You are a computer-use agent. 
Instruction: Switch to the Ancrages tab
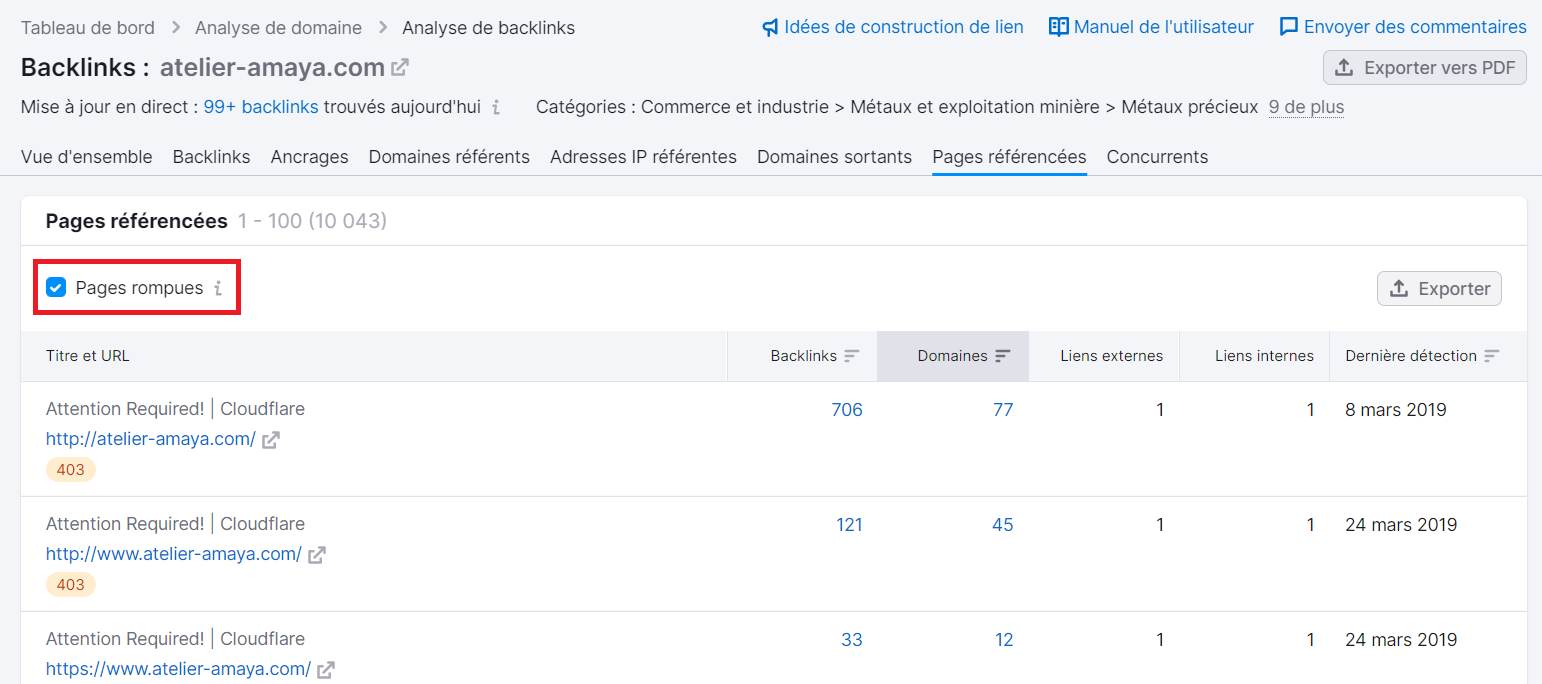coord(309,157)
